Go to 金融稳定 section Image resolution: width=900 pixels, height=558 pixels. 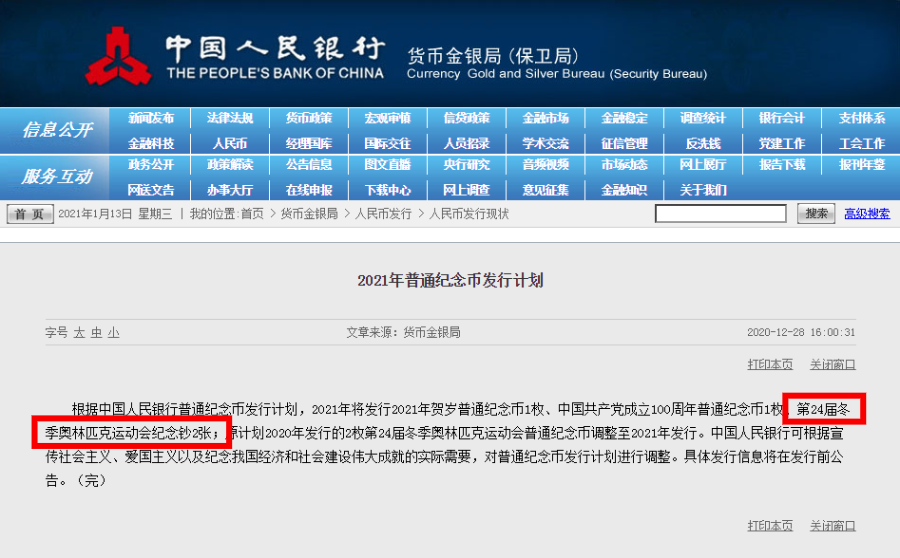coord(624,118)
